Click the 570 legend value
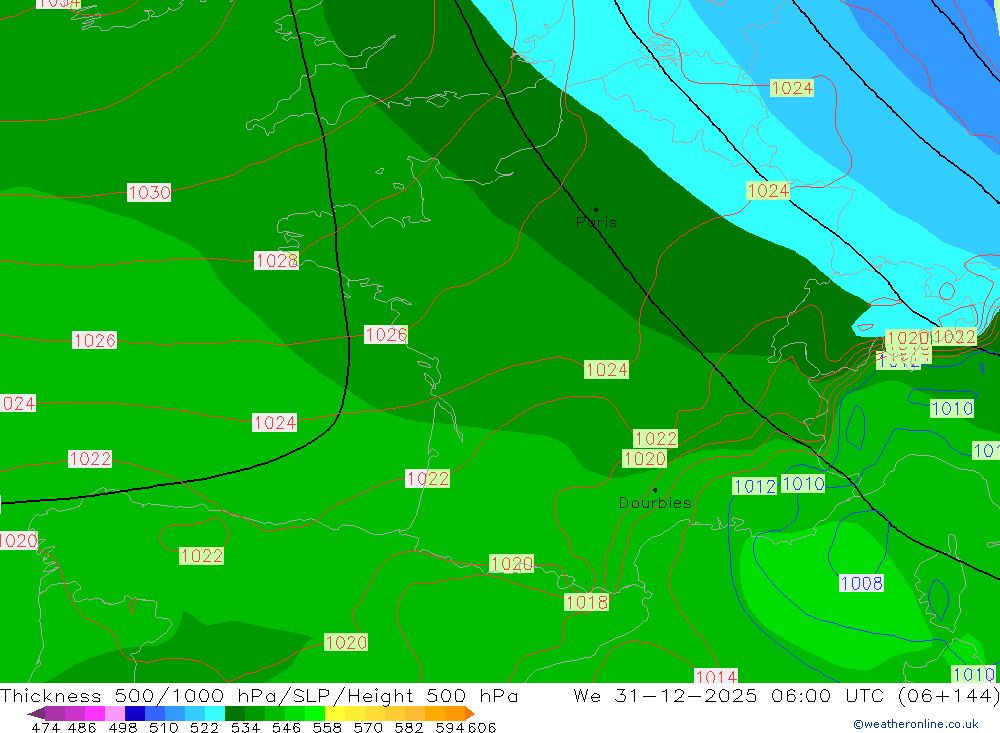 click(368, 727)
